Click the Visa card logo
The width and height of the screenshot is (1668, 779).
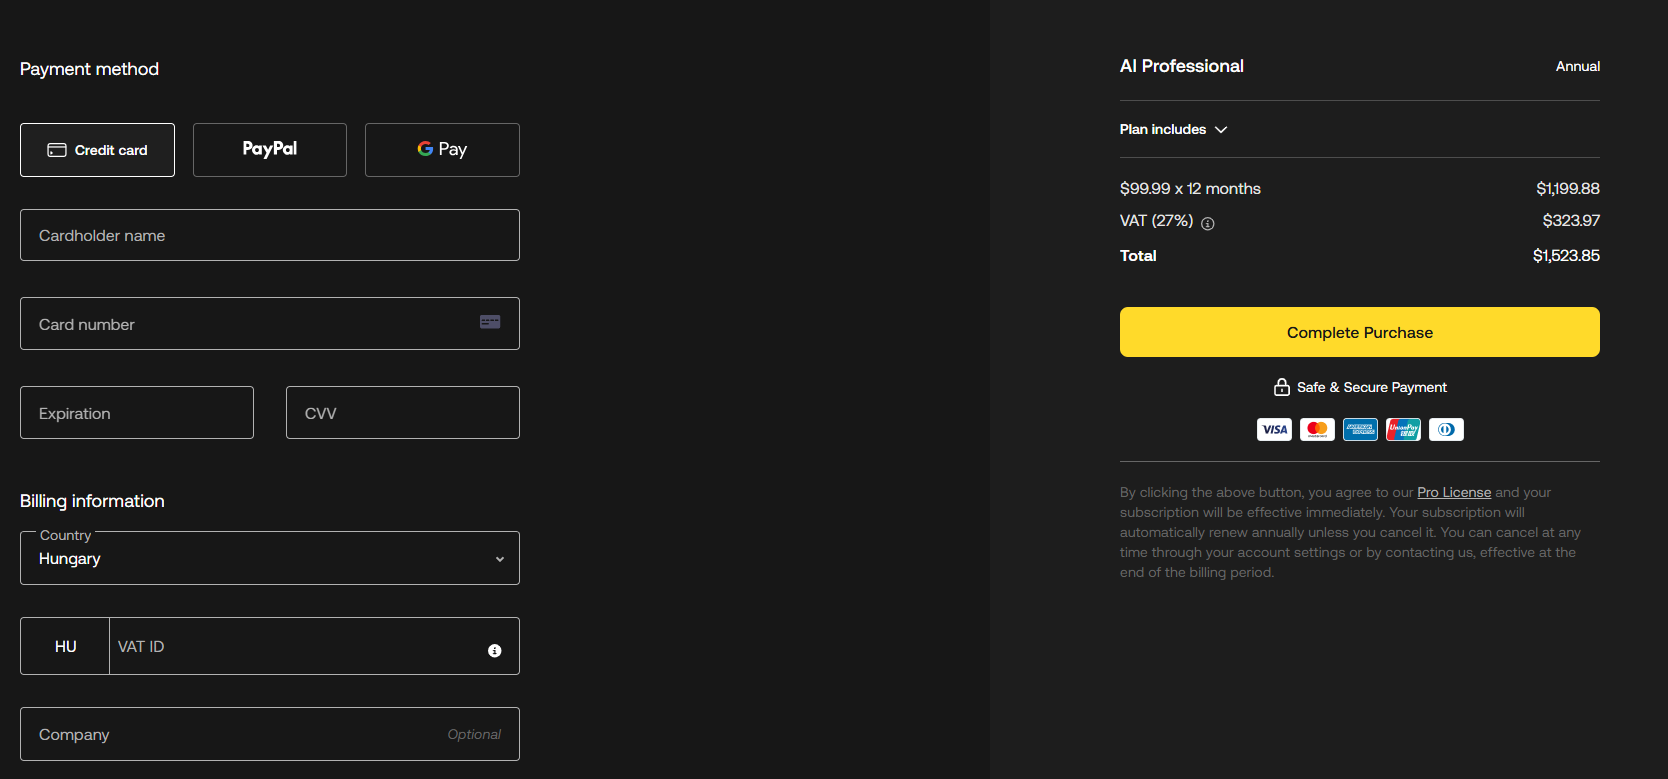pos(1274,430)
